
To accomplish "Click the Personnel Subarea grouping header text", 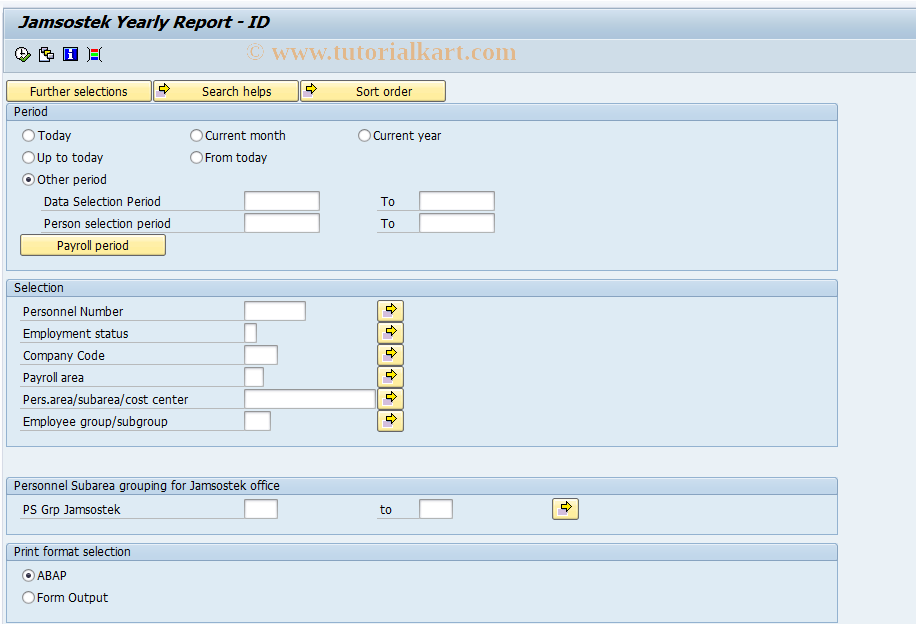I will 147,486.
